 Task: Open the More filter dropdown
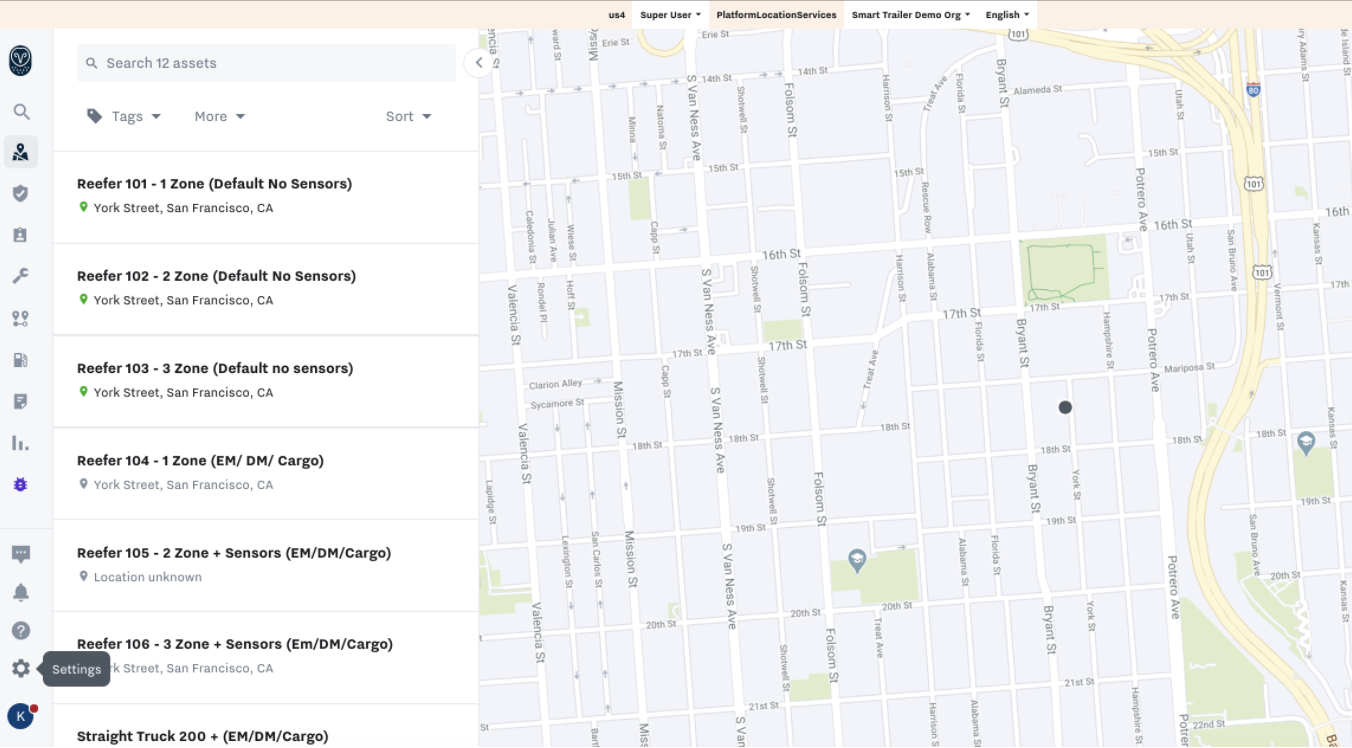220,116
